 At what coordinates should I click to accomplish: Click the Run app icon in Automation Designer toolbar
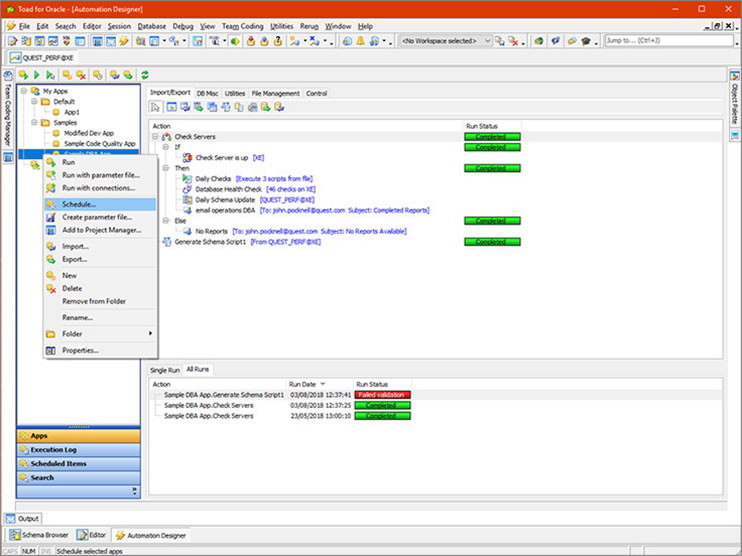click(x=23, y=75)
